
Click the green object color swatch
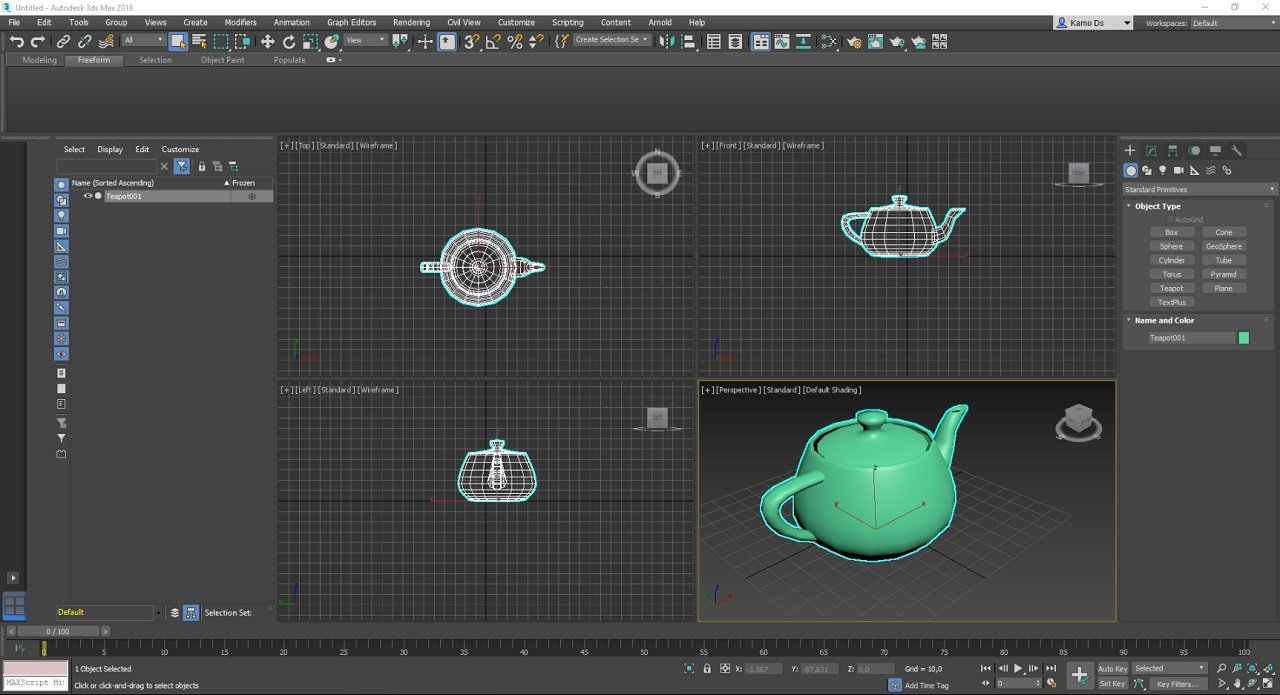(1244, 338)
